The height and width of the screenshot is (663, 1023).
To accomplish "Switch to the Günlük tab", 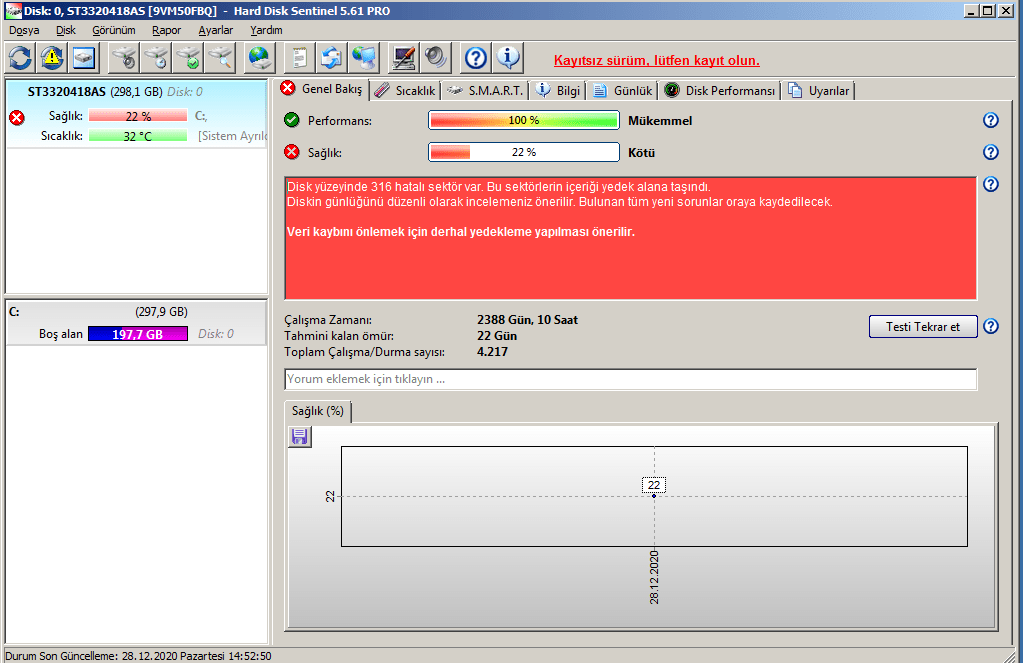I will (622, 91).
